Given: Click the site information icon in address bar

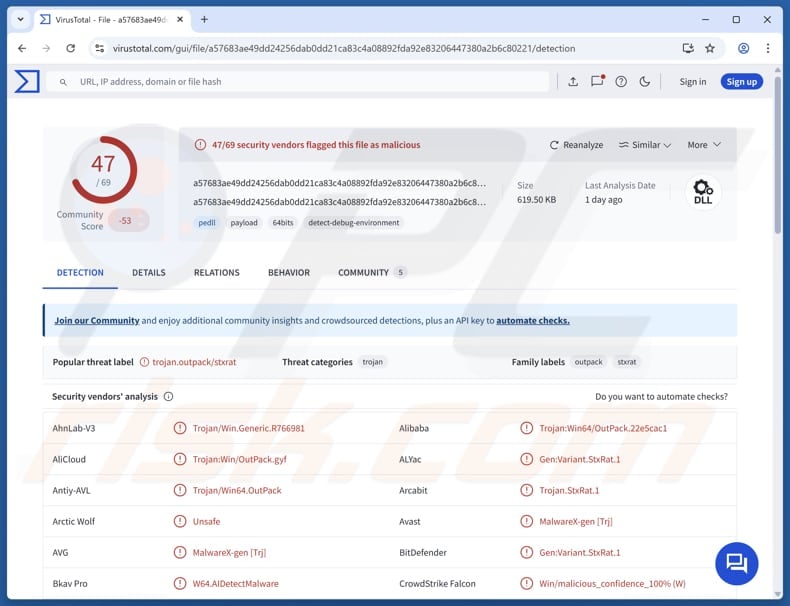Looking at the screenshot, I should (x=100, y=48).
